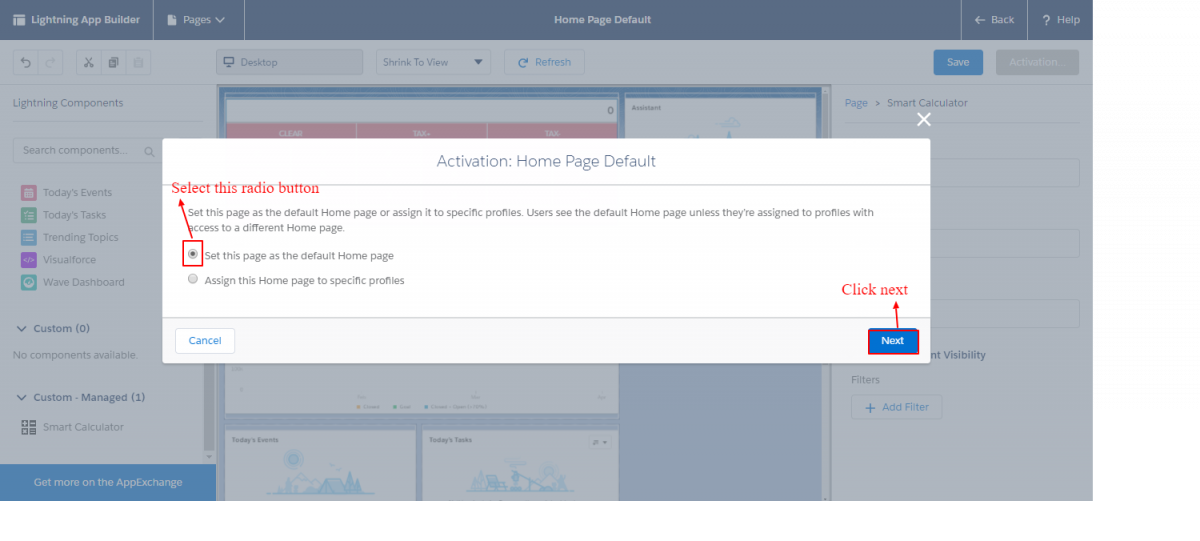Viewport: 1200px width, 541px height.
Task: Click the Trending Topics label in components list
Action: pyautogui.click(x=80, y=238)
